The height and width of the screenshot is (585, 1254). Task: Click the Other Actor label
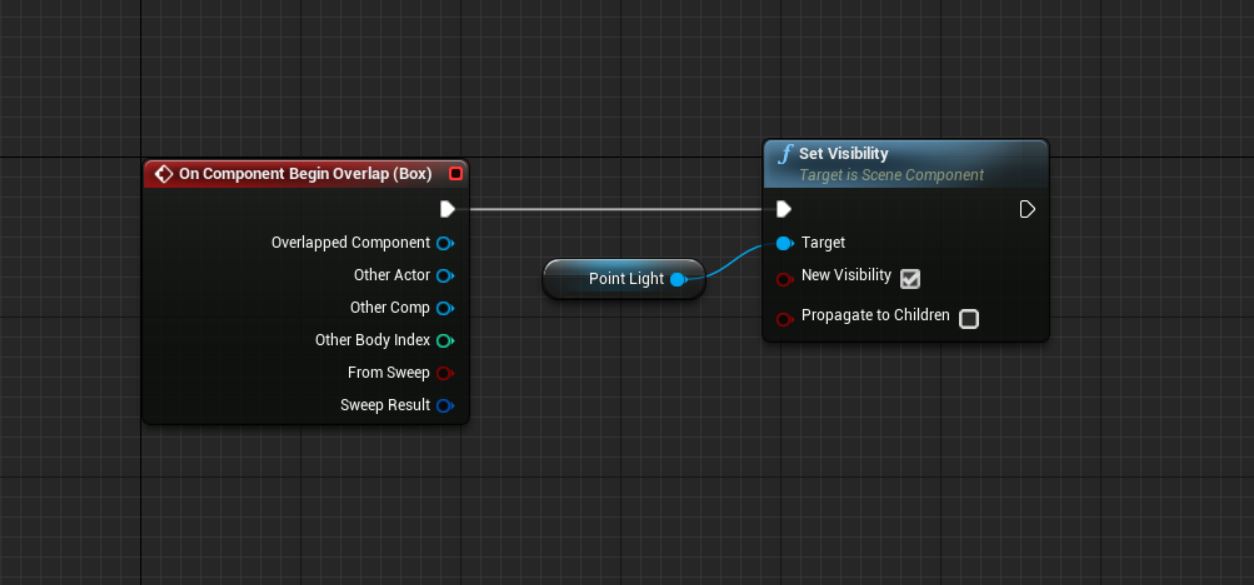click(x=392, y=275)
